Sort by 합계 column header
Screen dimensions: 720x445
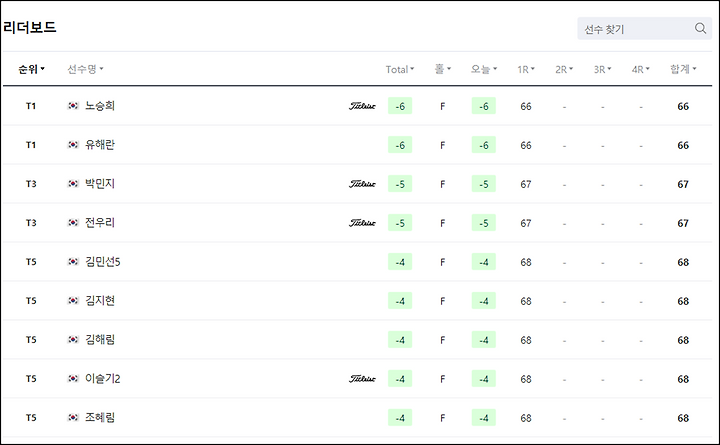[x=683, y=69]
